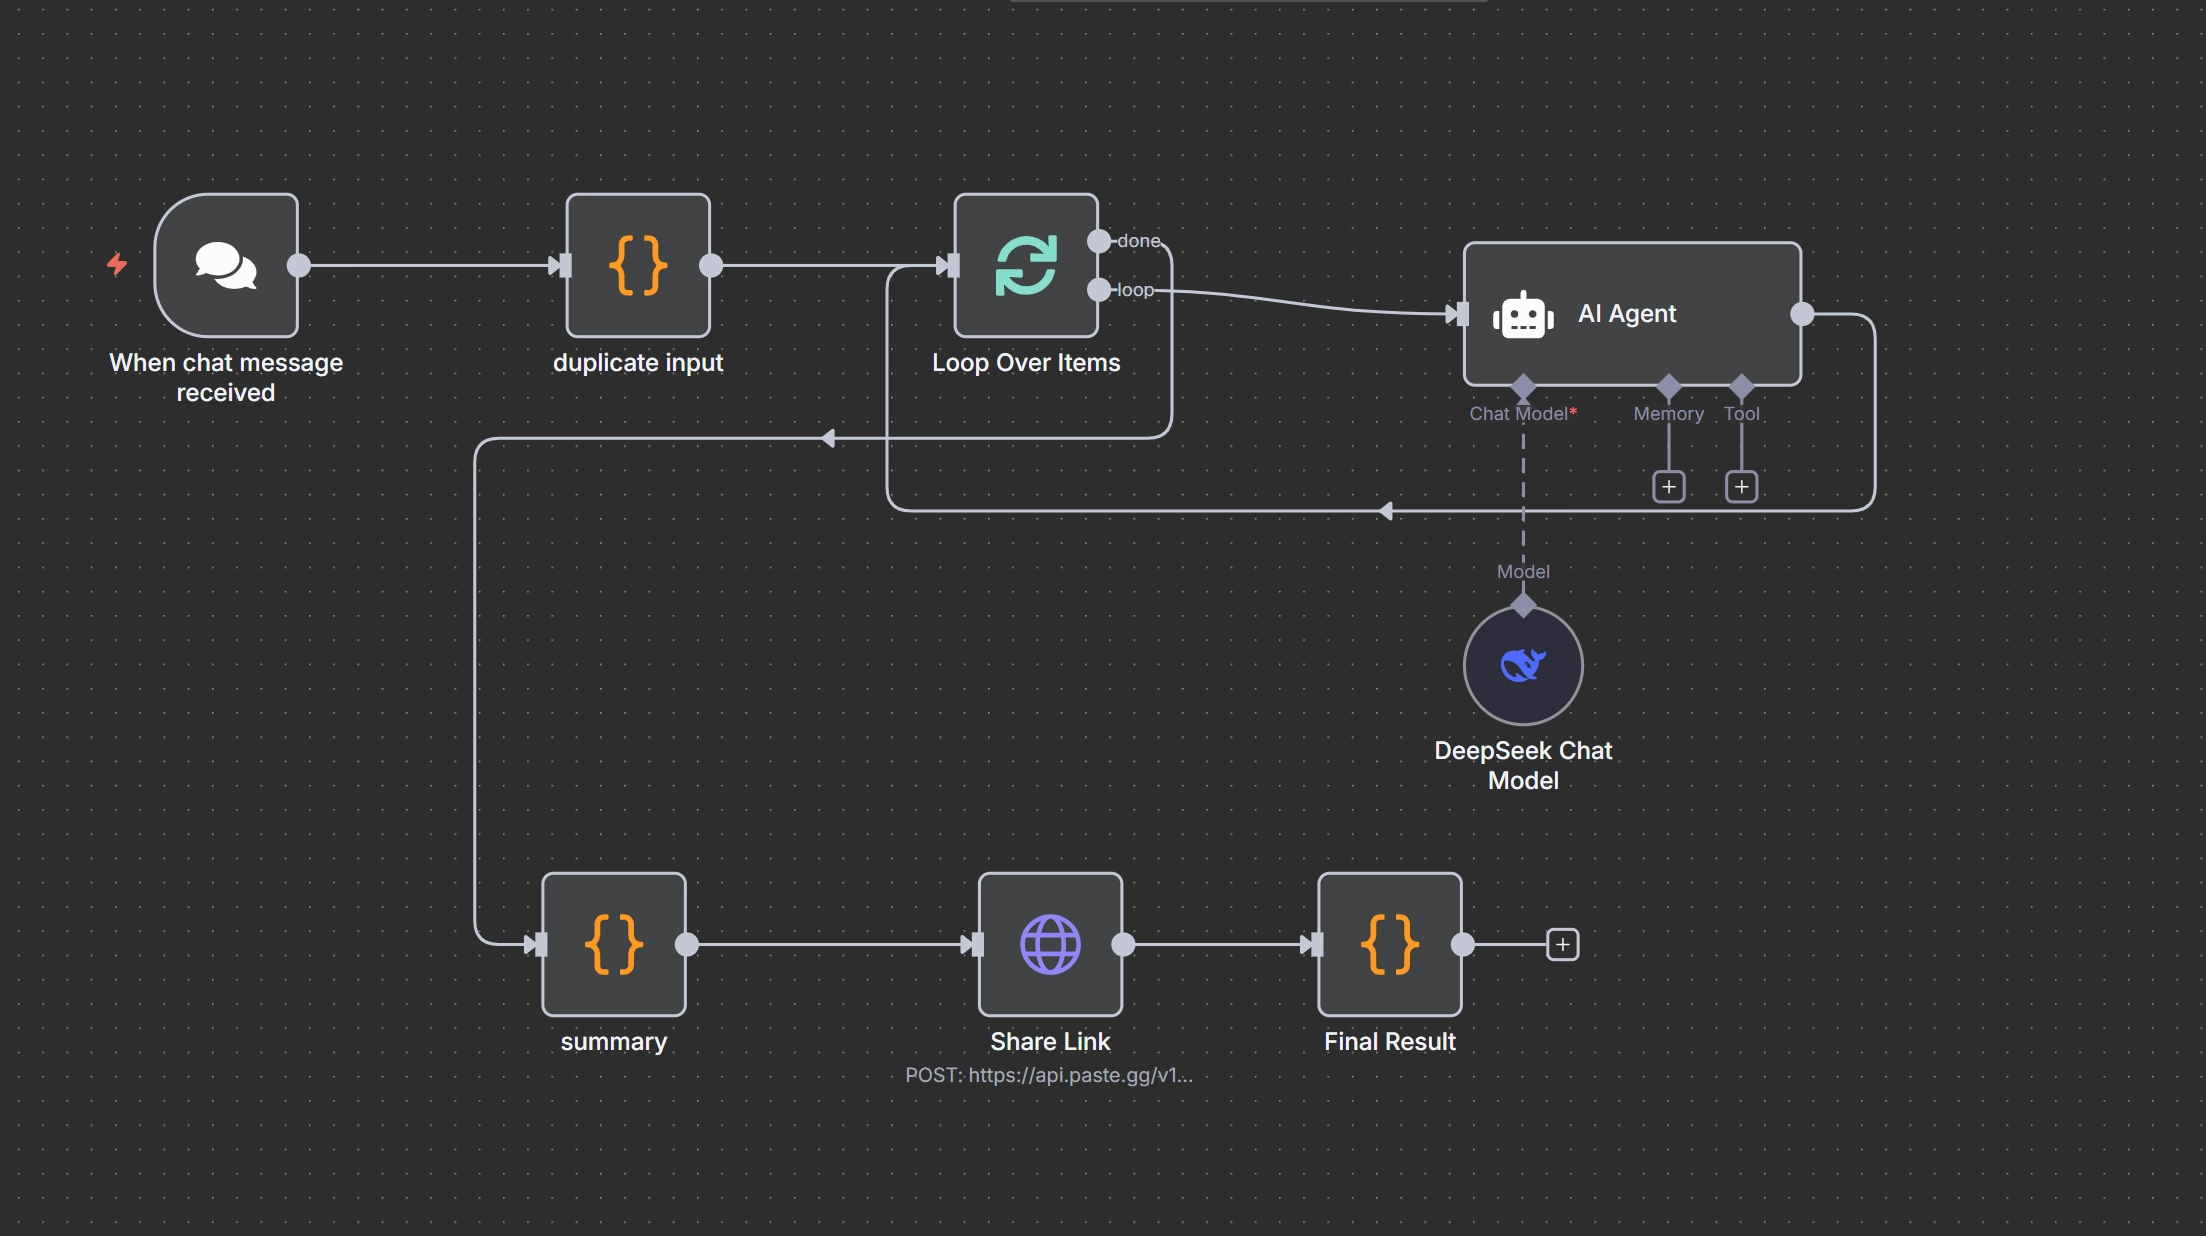The height and width of the screenshot is (1236, 2206).
Task: Click the chat trigger output handle
Action: [x=299, y=265]
